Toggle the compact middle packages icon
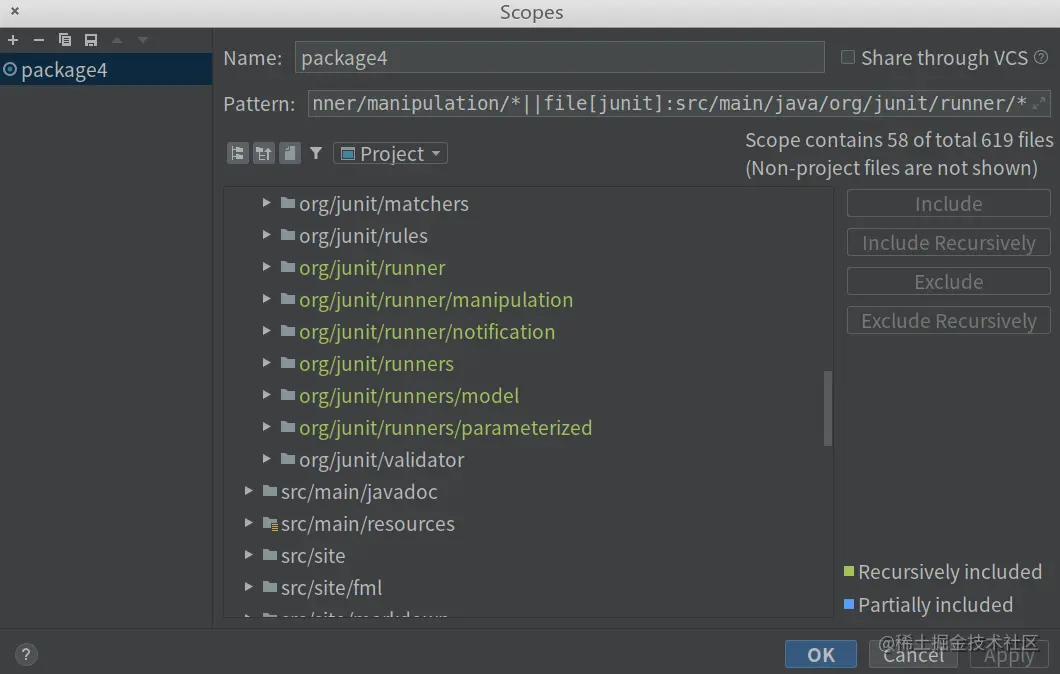 [264, 153]
